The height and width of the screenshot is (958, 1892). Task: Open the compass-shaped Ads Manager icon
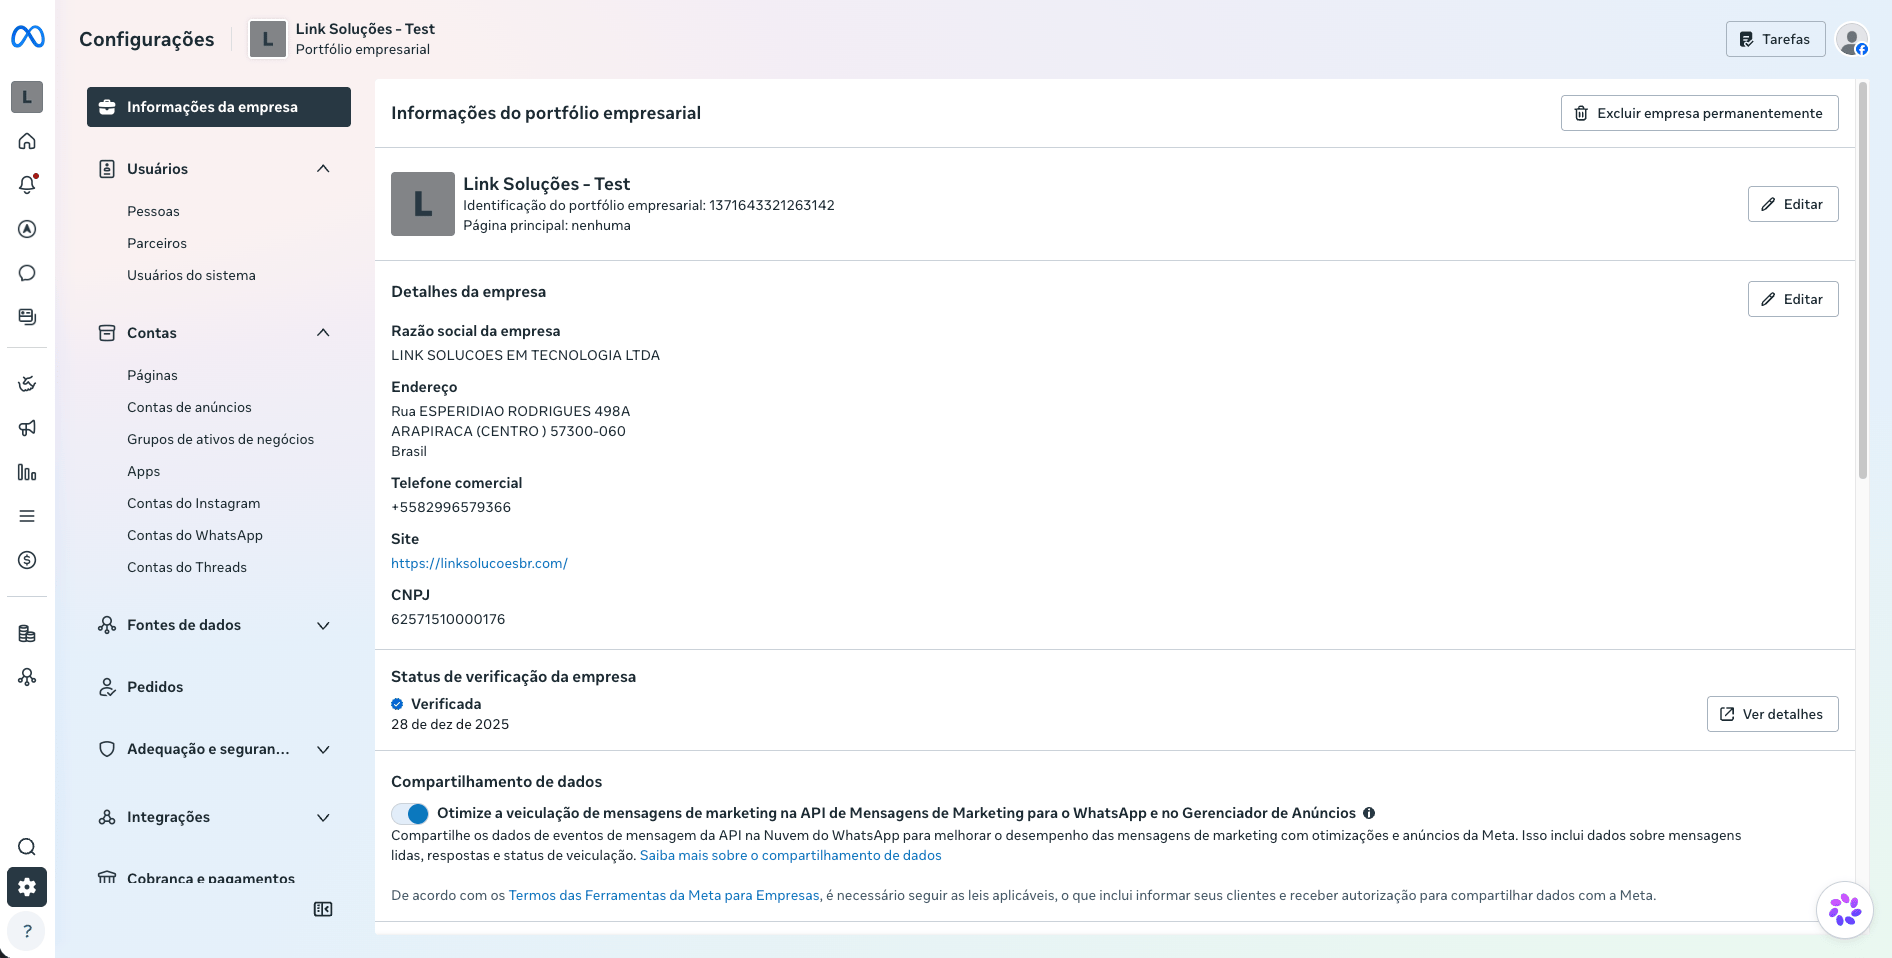[27, 229]
